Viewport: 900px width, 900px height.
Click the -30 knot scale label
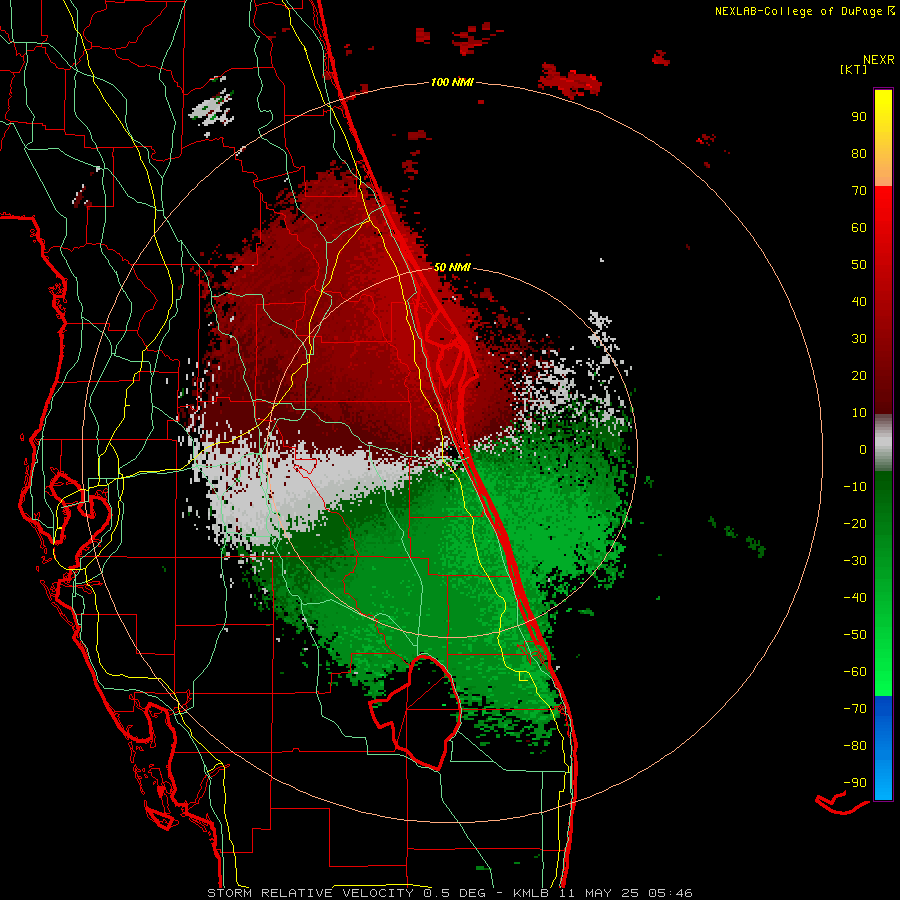click(x=855, y=561)
